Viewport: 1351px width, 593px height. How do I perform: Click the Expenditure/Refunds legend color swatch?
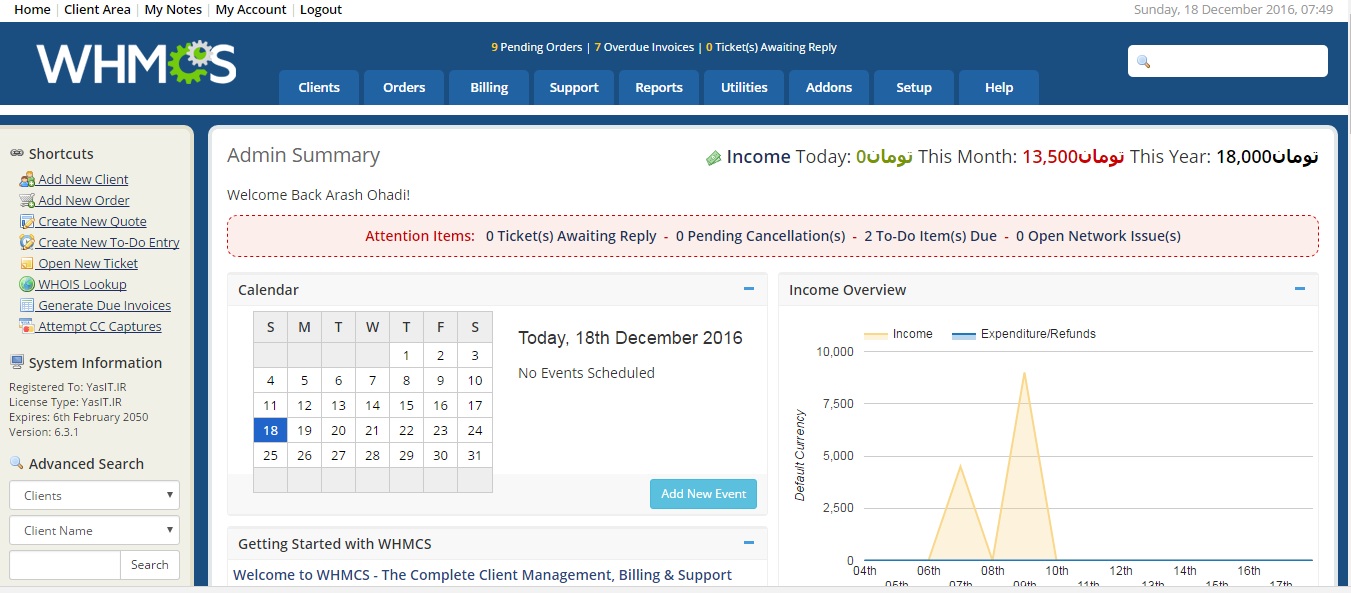tap(963, 335)
